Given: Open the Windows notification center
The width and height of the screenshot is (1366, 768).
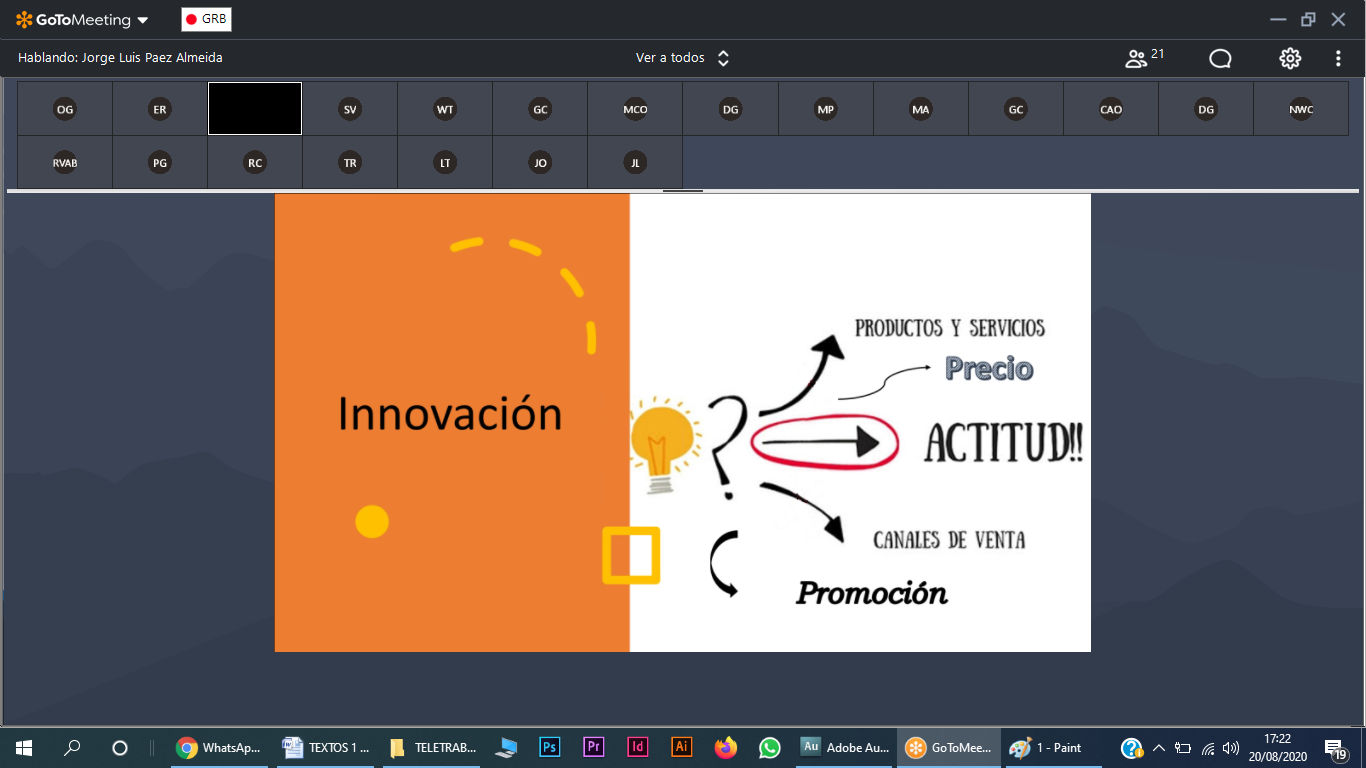Looking at the screenshot, I should pos(1335,748).
